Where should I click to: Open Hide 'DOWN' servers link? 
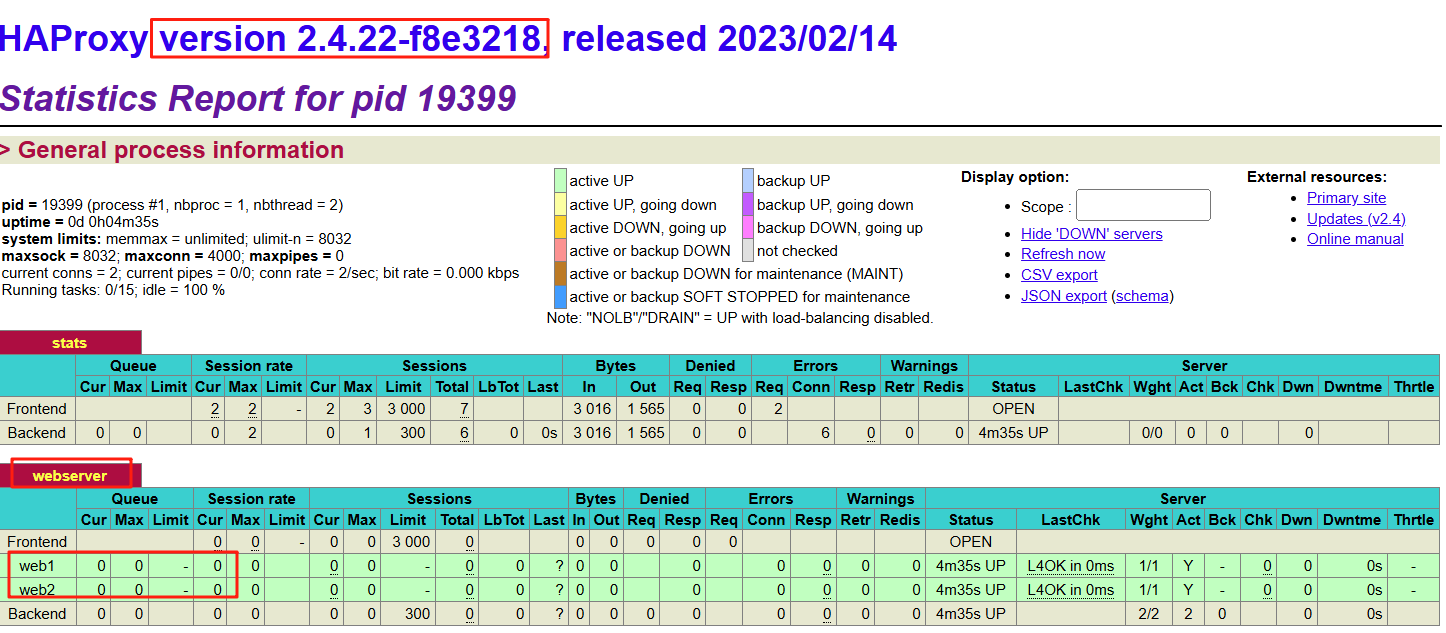pos(1091,234)
